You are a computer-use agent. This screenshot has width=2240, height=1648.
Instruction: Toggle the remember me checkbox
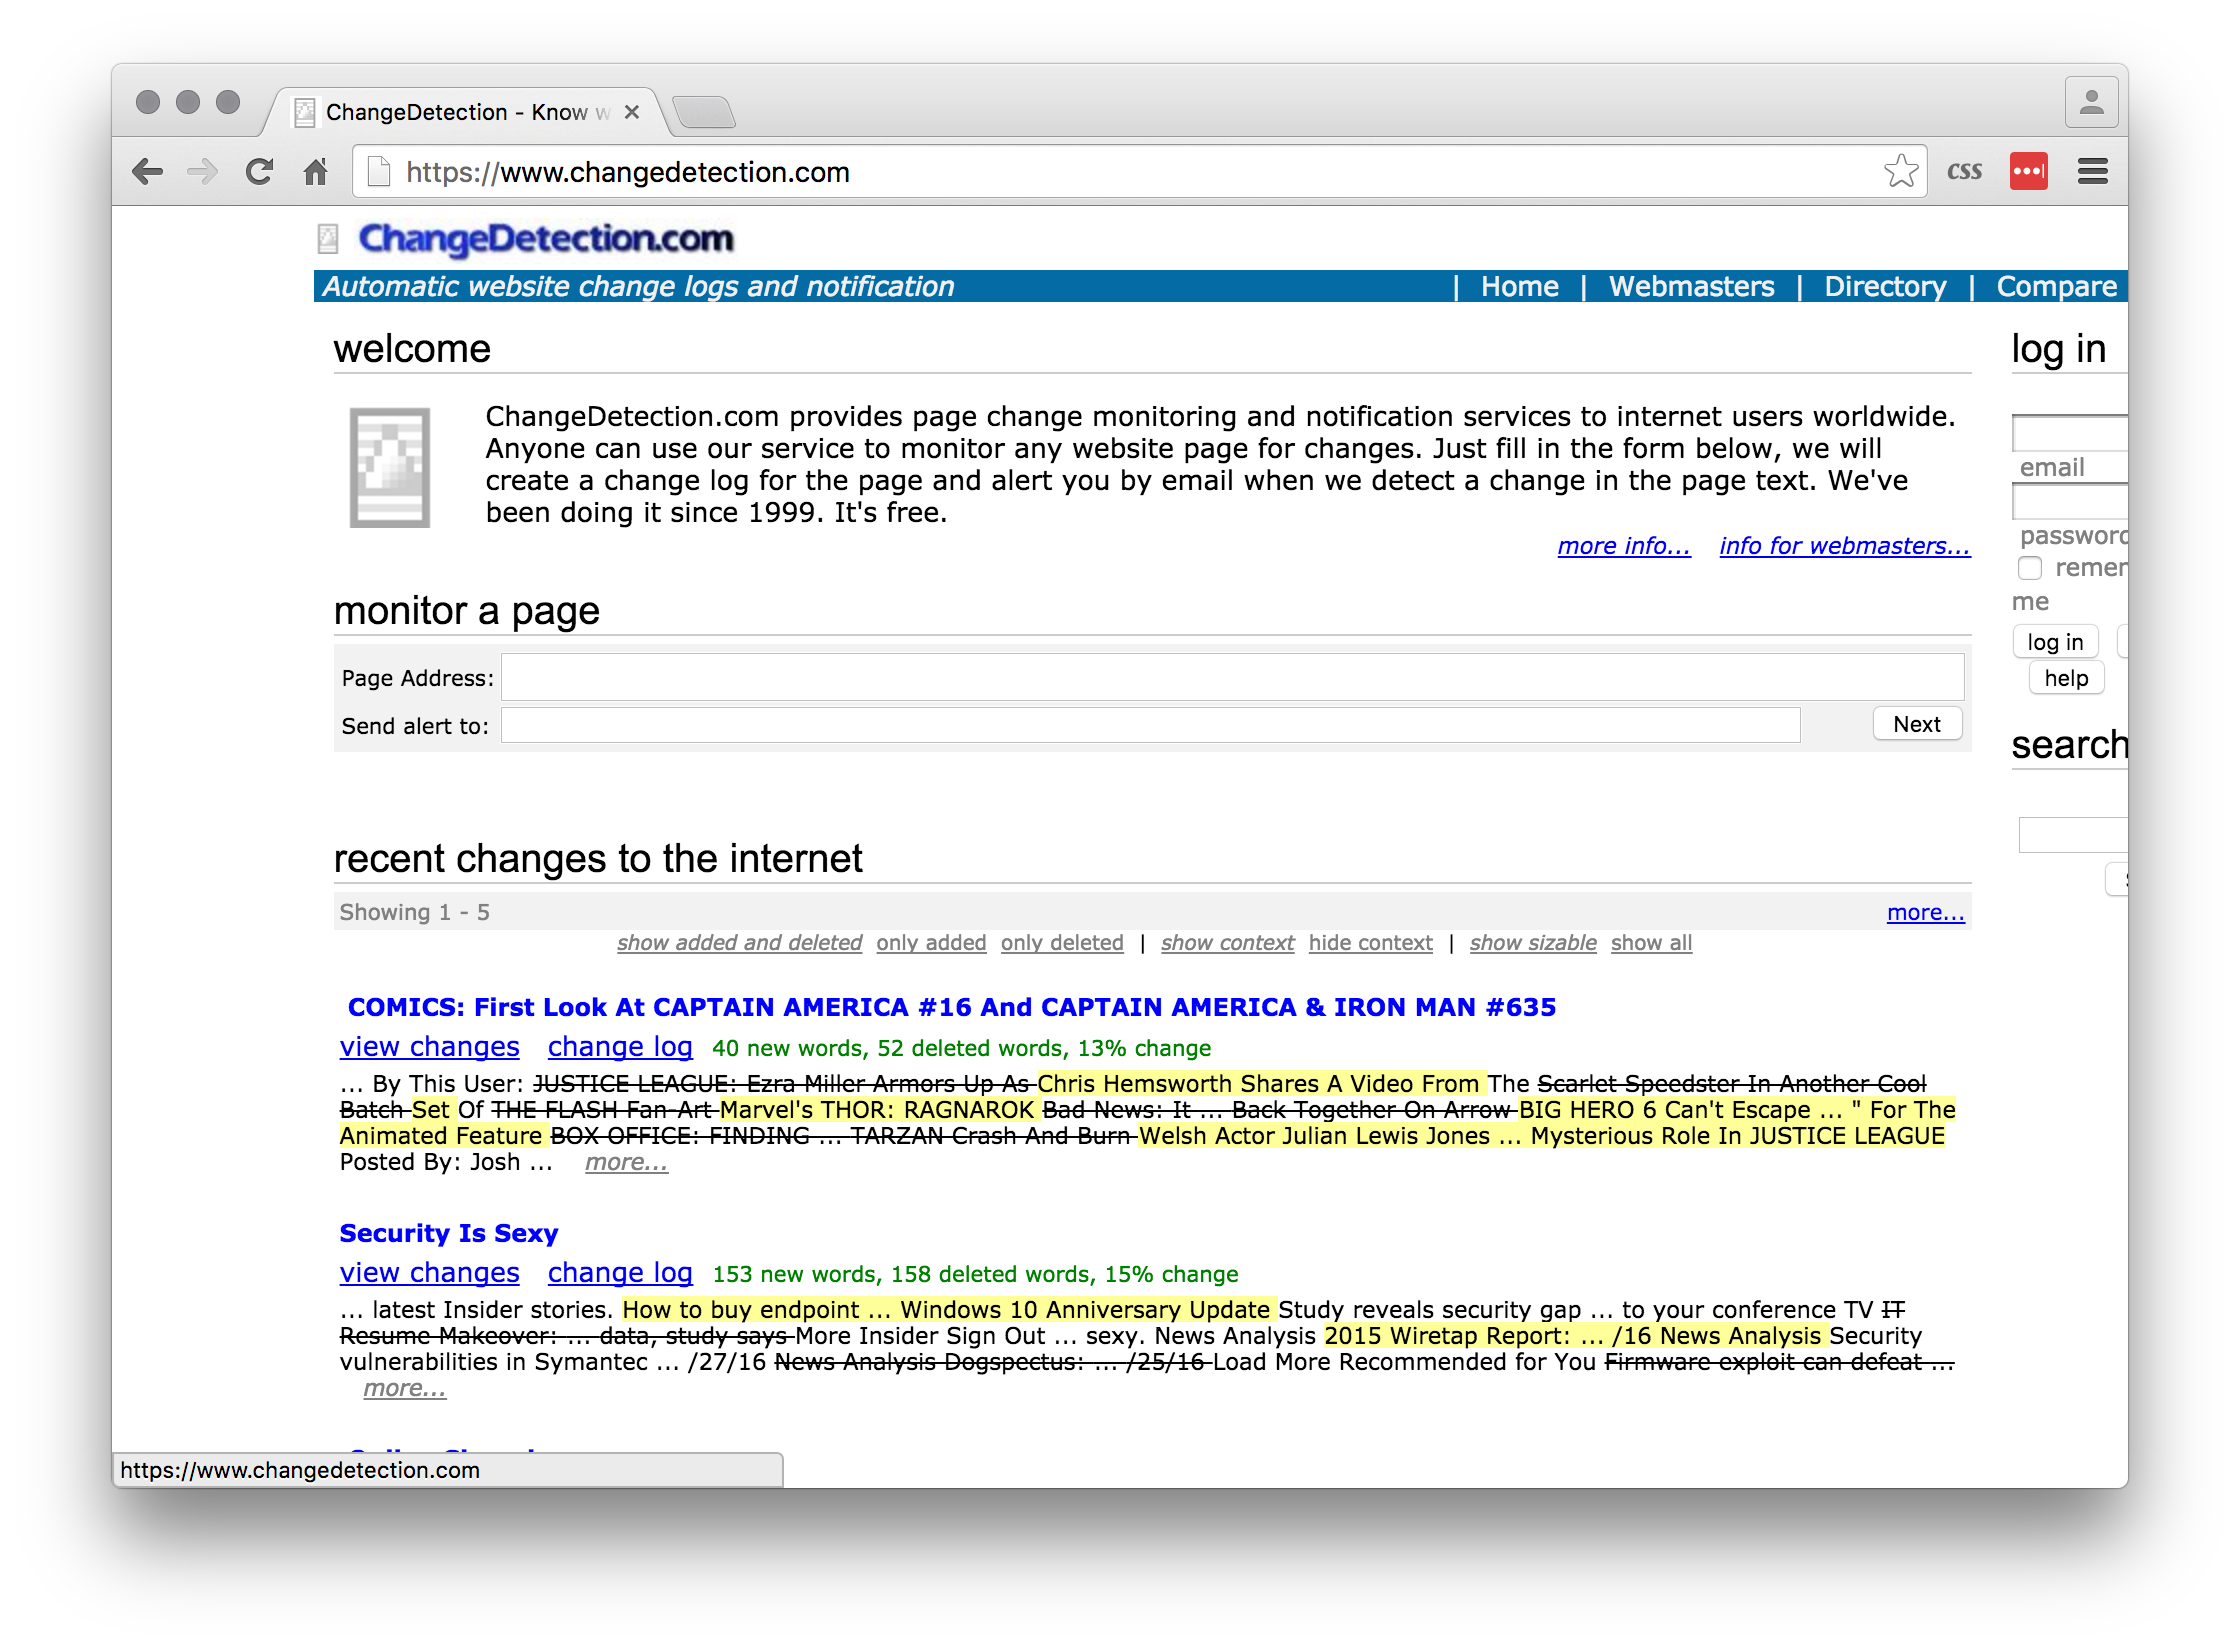tap(2029, 568)
